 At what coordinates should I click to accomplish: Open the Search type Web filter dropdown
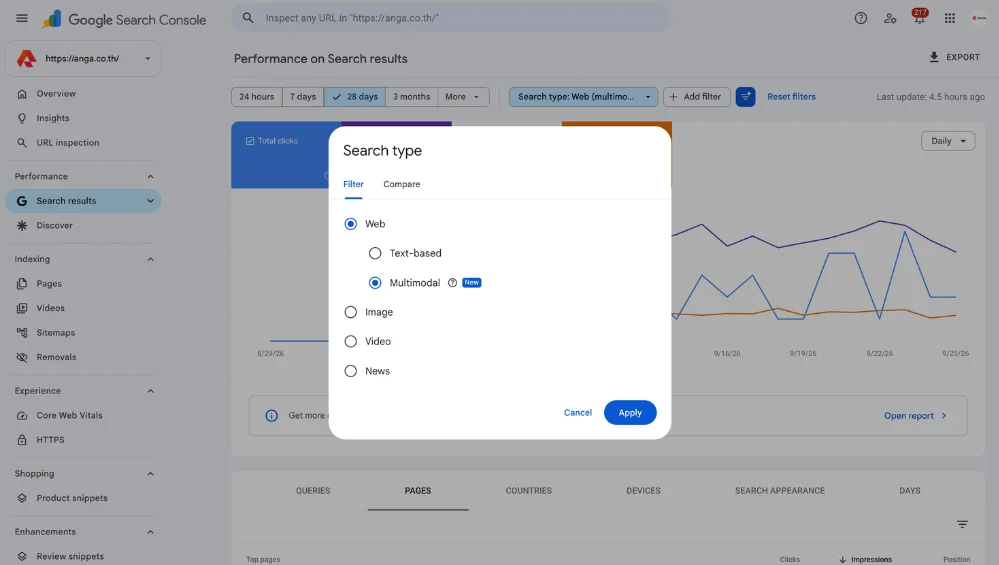(583, 97)
